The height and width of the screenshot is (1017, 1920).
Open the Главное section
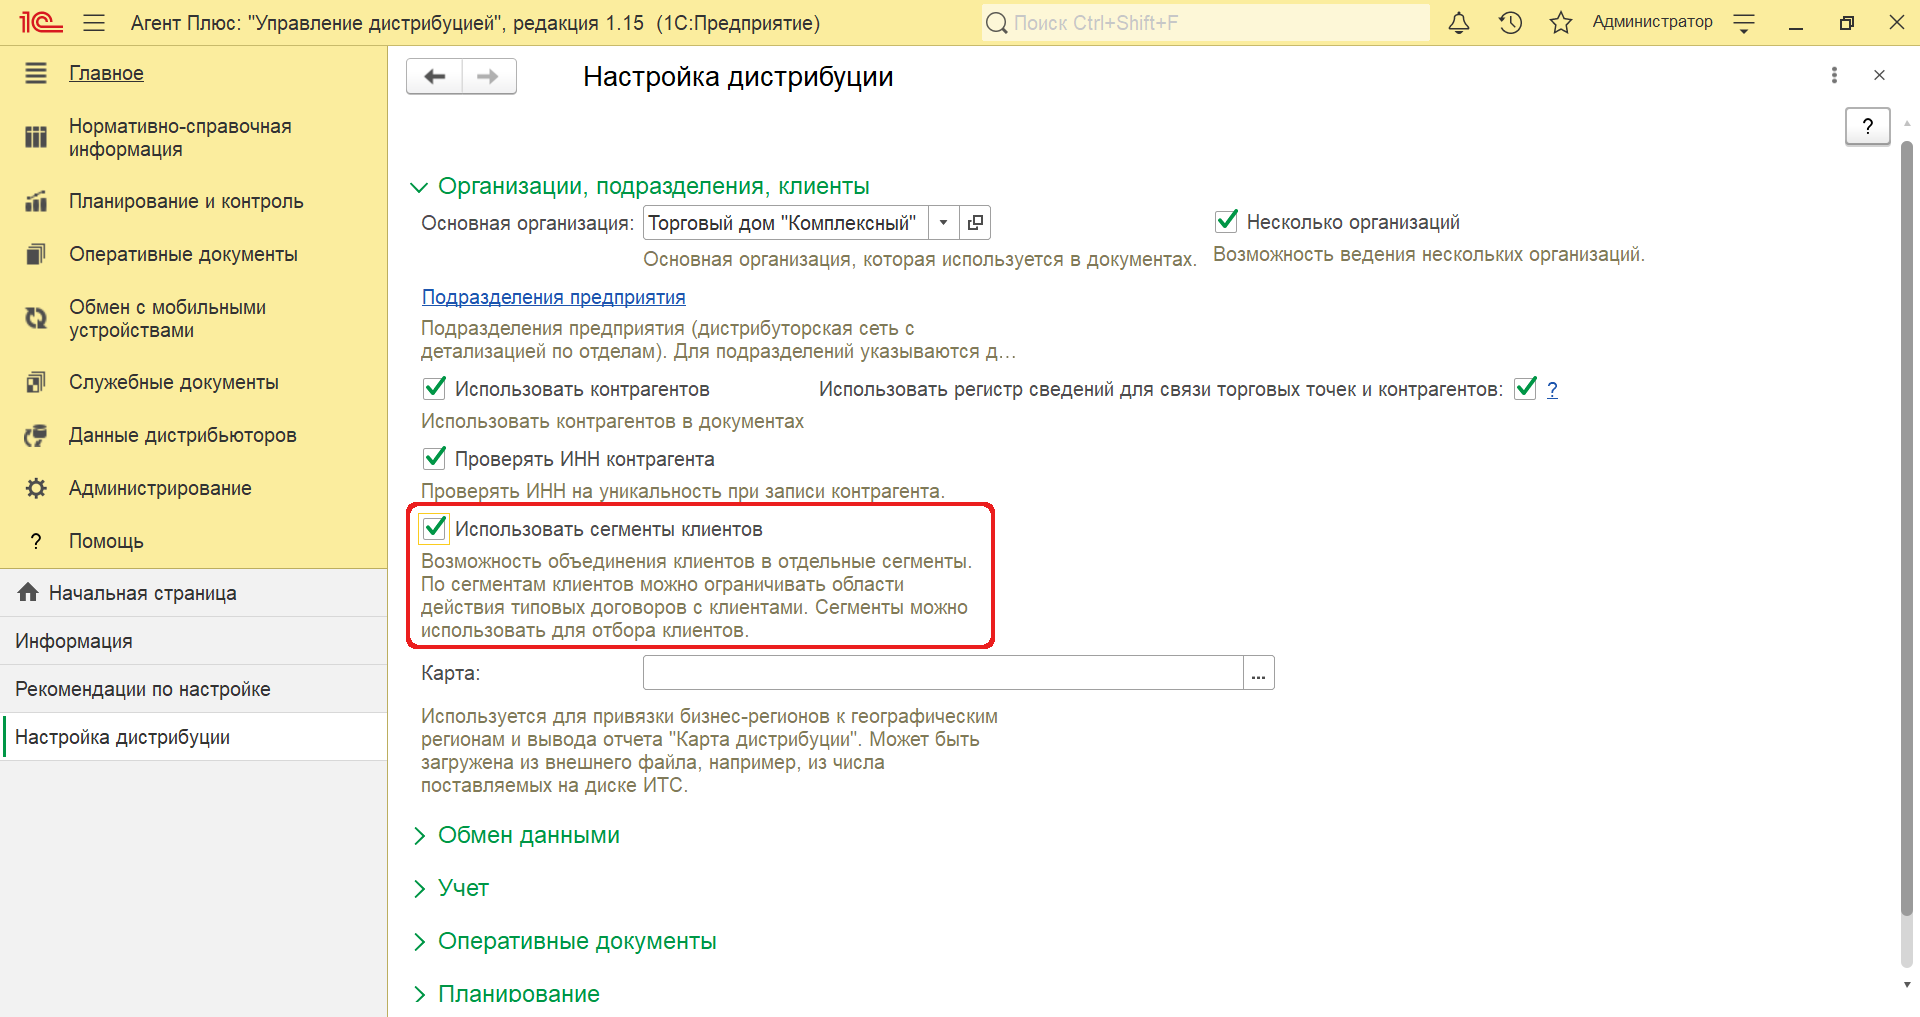[106, 73]
